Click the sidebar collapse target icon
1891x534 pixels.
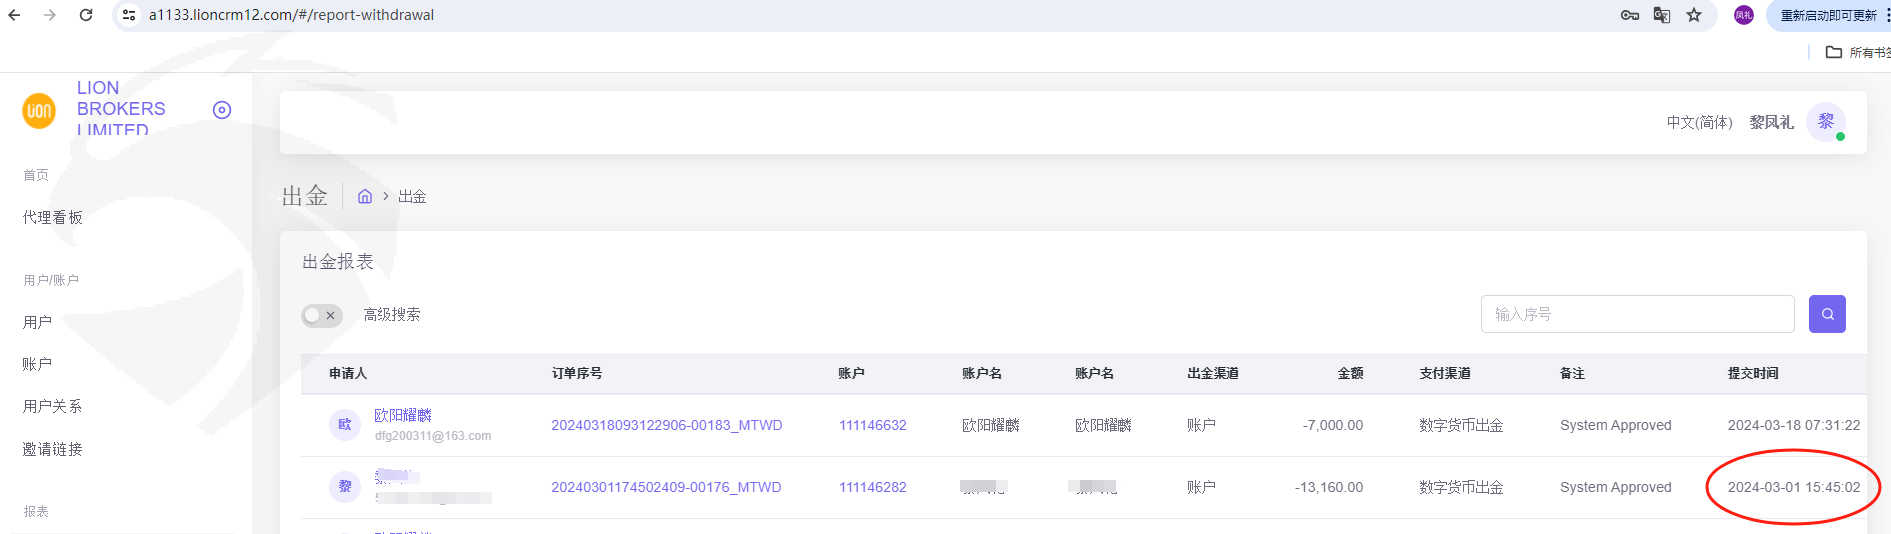(x=222, y=110)
